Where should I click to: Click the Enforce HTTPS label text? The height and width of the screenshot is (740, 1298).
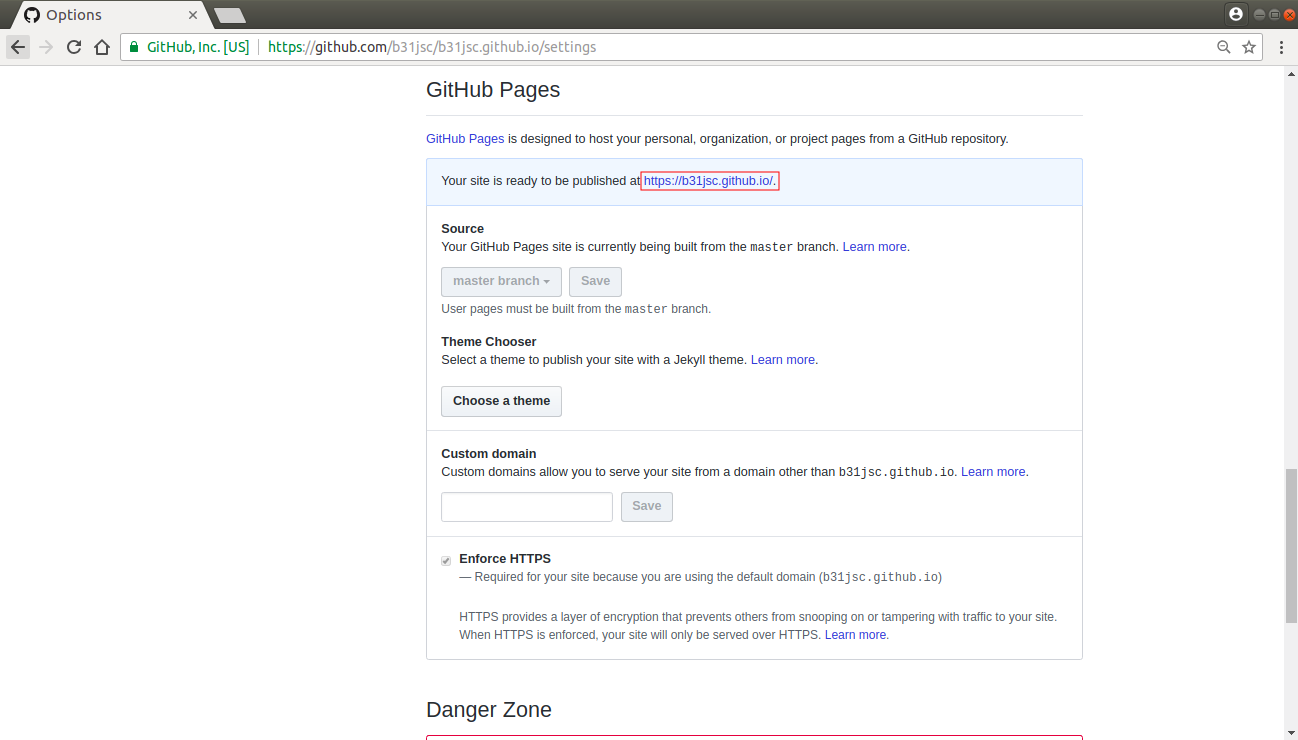tap(505, 559)
